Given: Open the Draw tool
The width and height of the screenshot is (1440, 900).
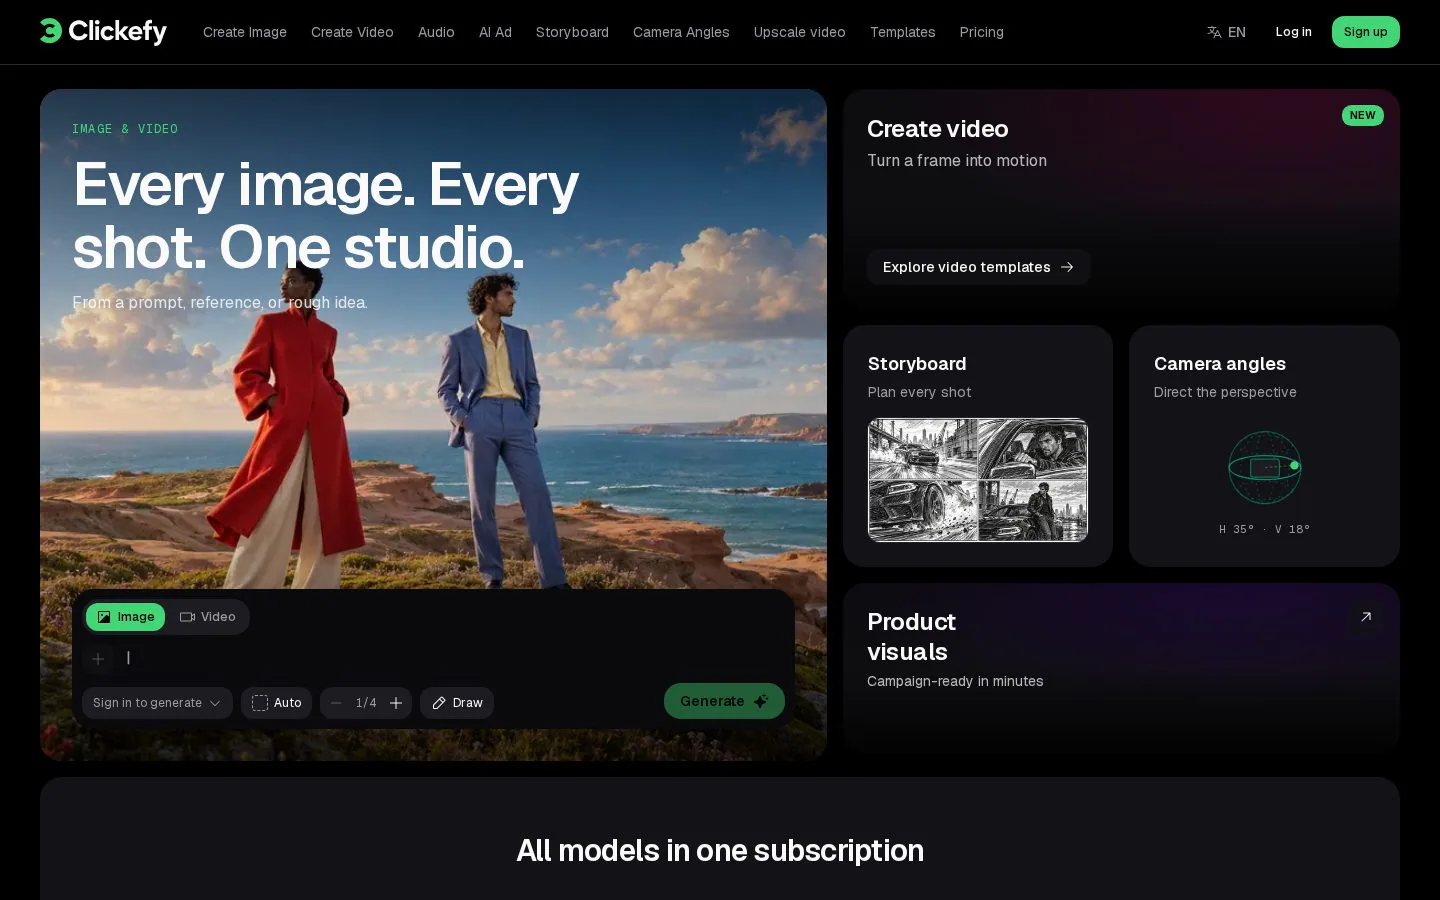Looking at the screenshot, I should click(x=457, y=703).
